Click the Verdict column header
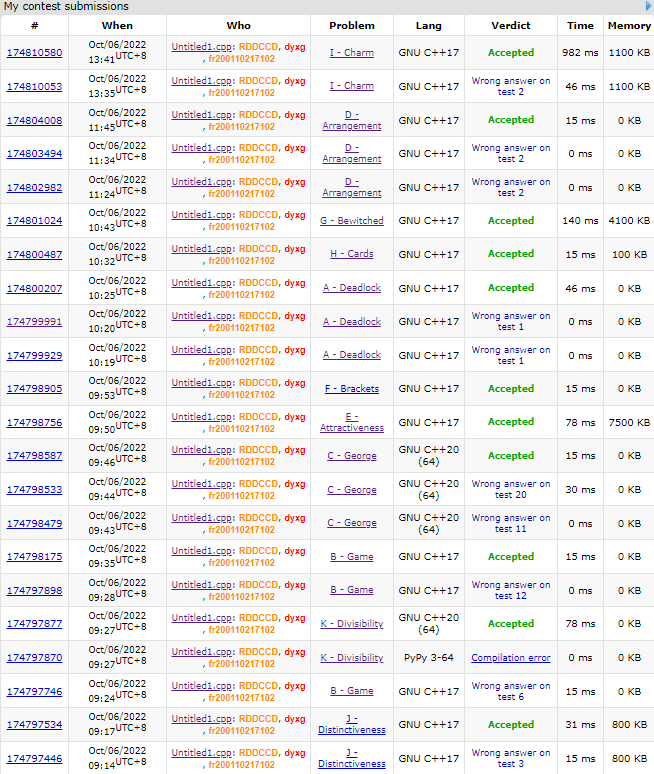Image resolution: width=654 pixels, height=774 pixels. coord(510,25)
